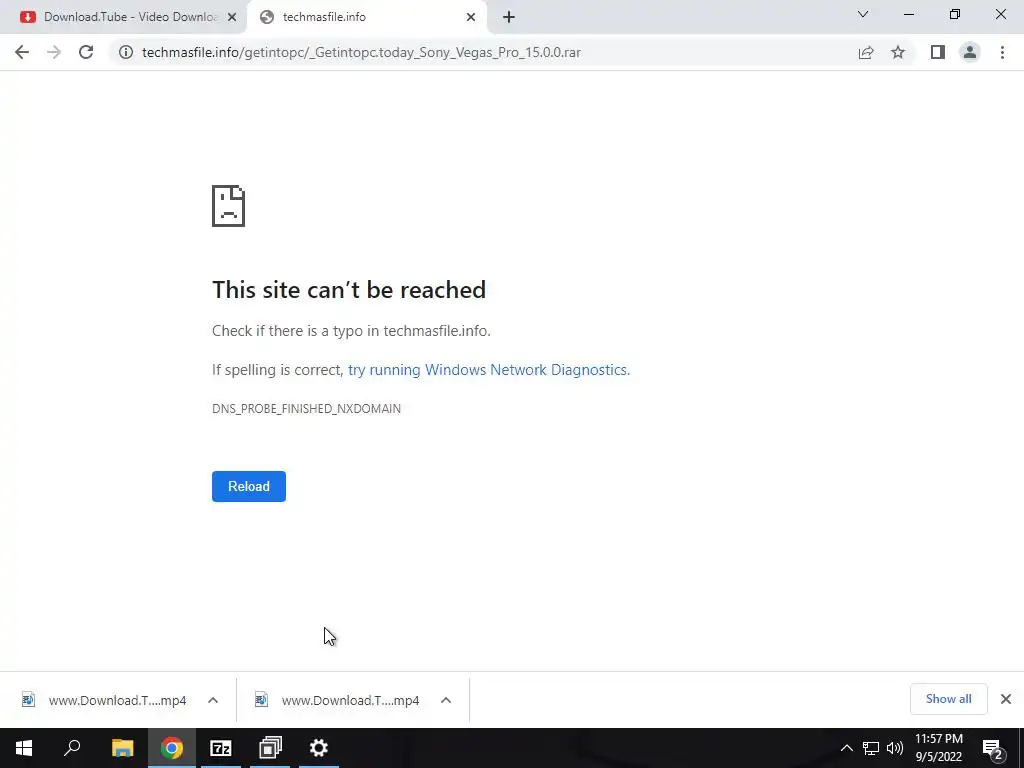The width and height of the screenshot is (1024, 768).
Task: Click the browser back arrow
Action: (x=22, y=52)
